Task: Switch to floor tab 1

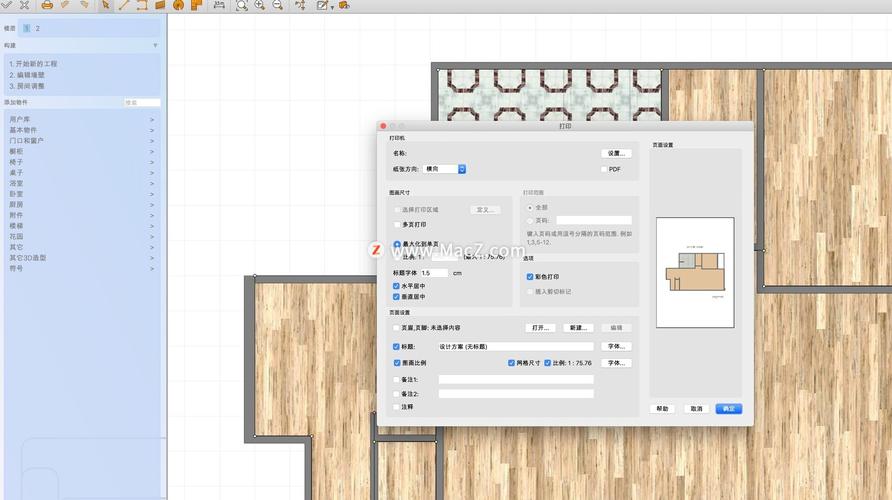Action: point(26,28)
